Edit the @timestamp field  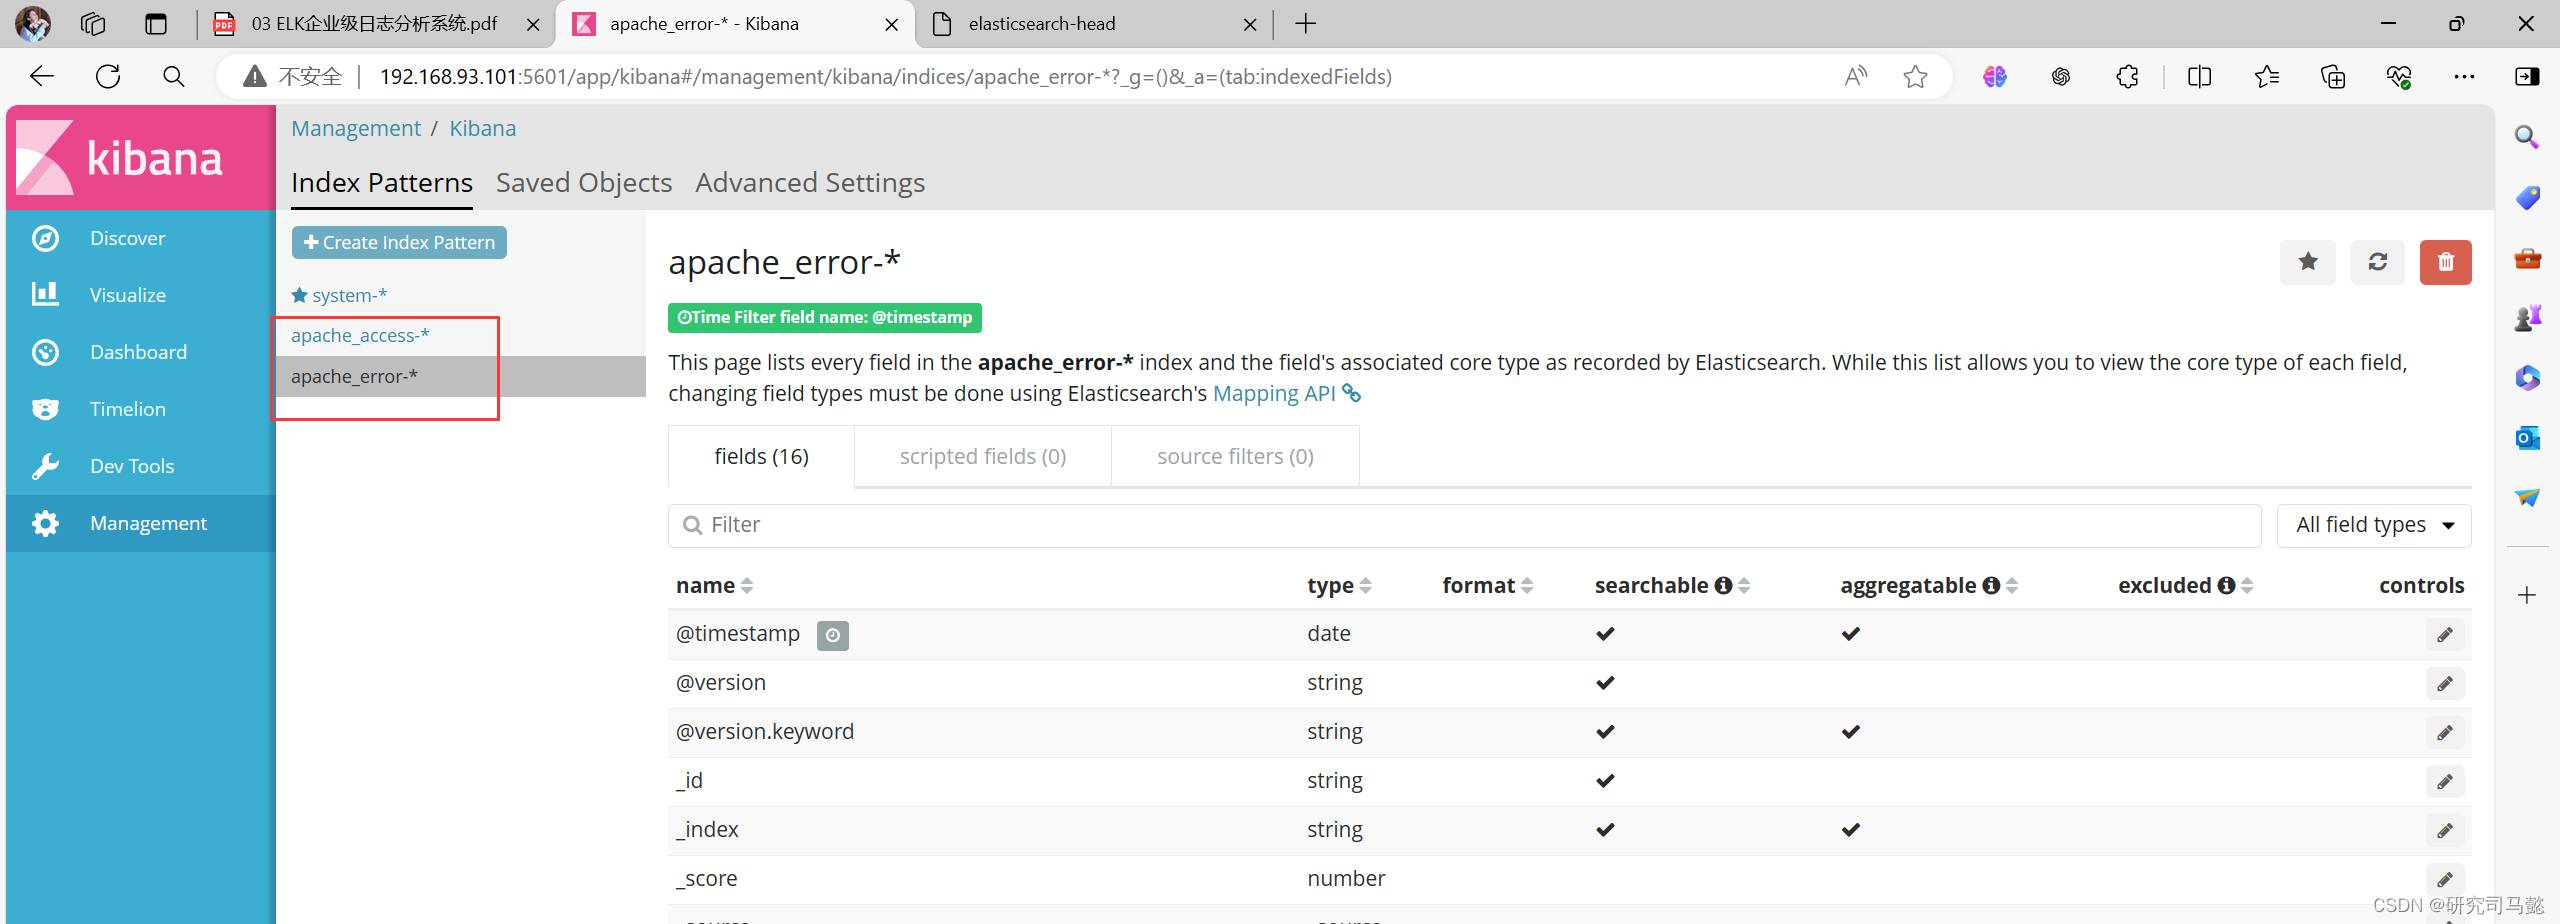click(2445, 635)
